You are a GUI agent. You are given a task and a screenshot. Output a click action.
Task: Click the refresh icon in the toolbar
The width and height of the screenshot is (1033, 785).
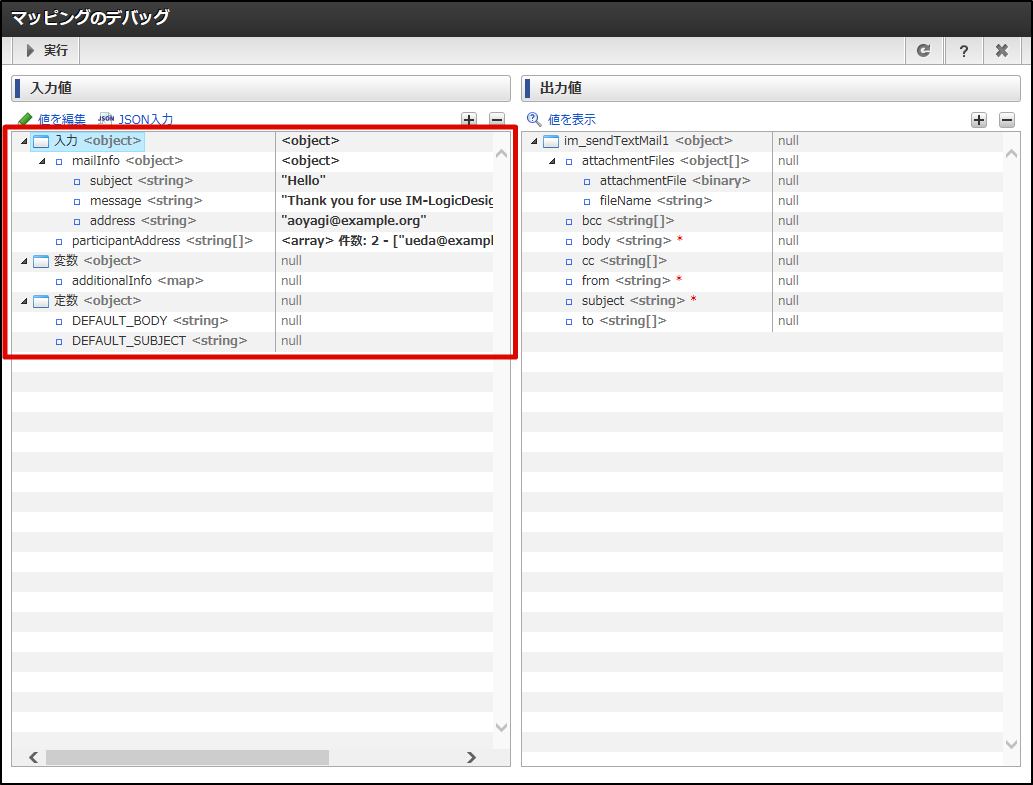(x=923, y=51)
